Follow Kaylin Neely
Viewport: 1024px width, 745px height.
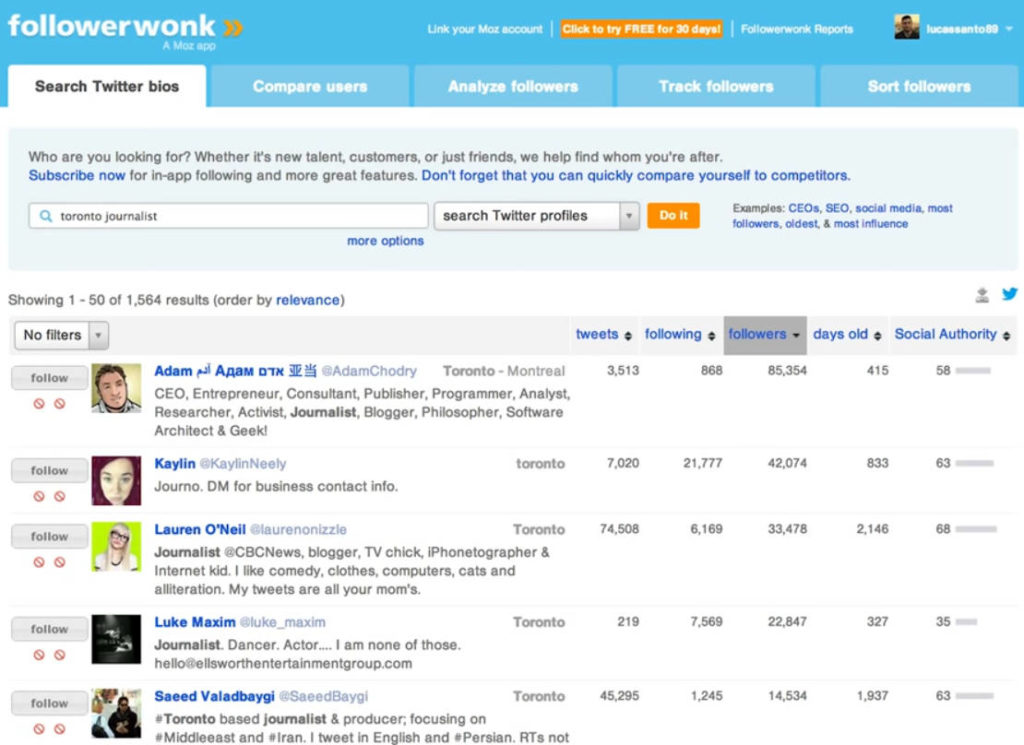(49, 471)
